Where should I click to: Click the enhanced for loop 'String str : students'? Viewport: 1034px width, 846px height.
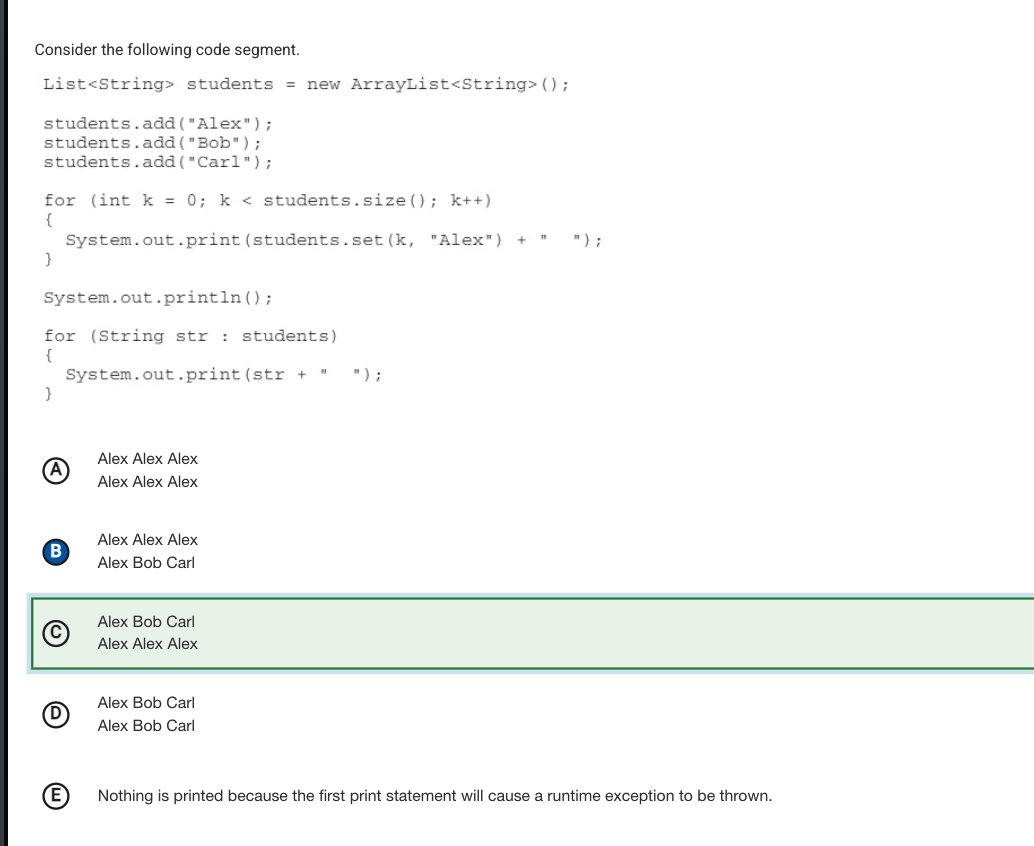(191, 336)
